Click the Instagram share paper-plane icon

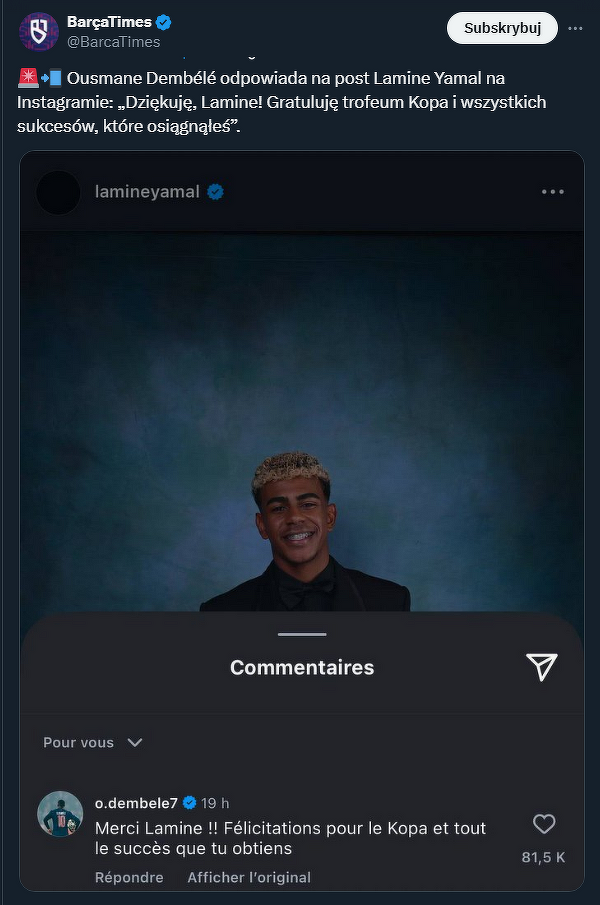541,667
